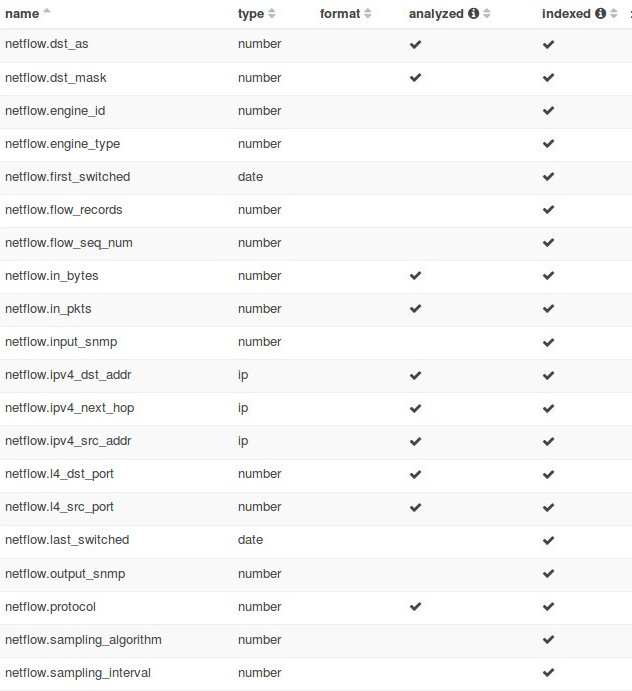Click the sort arrows beside the analyzed info icon
This screenshot has height=691, width=632.
[x=487, y=14]
